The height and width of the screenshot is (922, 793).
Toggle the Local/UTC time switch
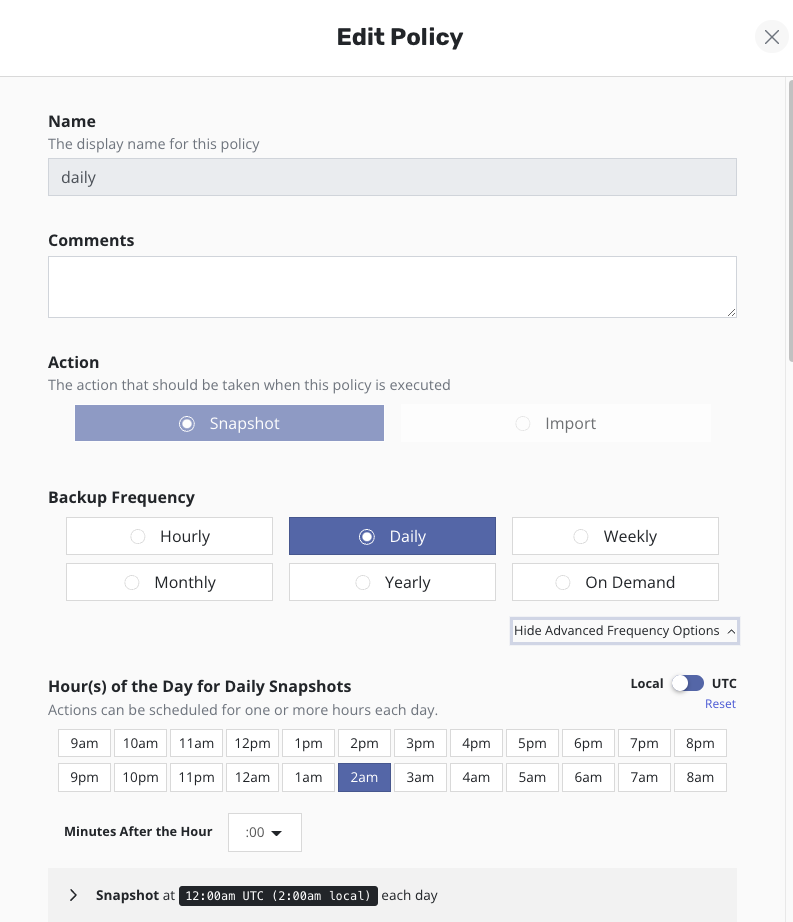point(687,683)
